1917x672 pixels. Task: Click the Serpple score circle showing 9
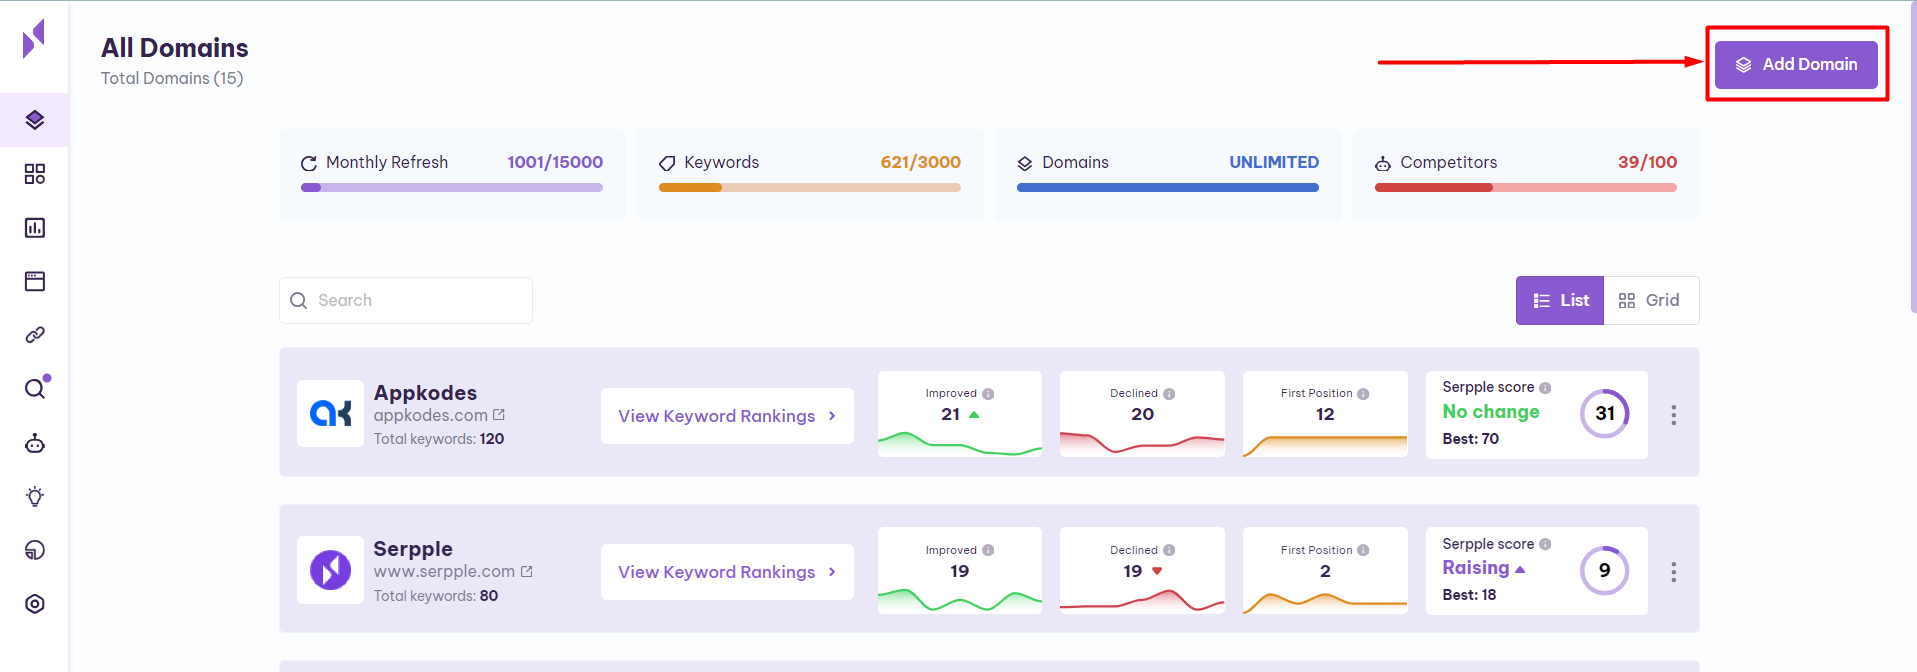click(1605, 570)
